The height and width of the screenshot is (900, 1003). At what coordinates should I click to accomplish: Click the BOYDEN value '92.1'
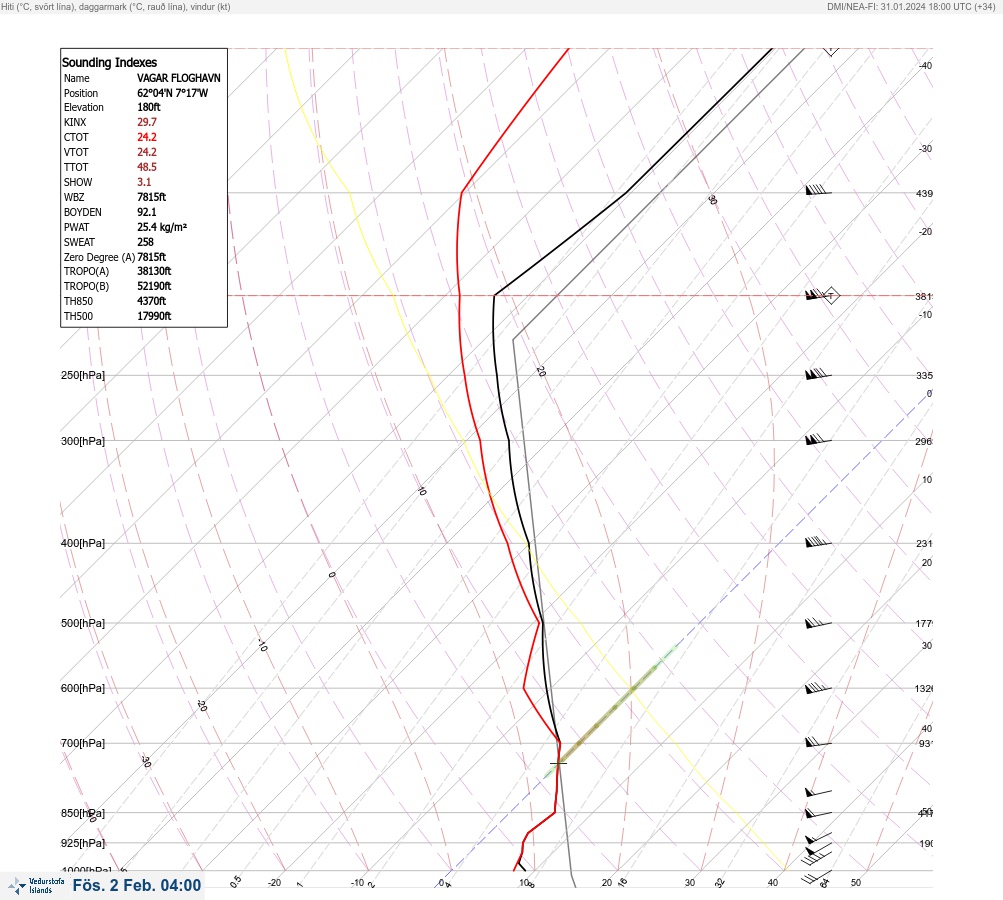(x=146, y=212)
